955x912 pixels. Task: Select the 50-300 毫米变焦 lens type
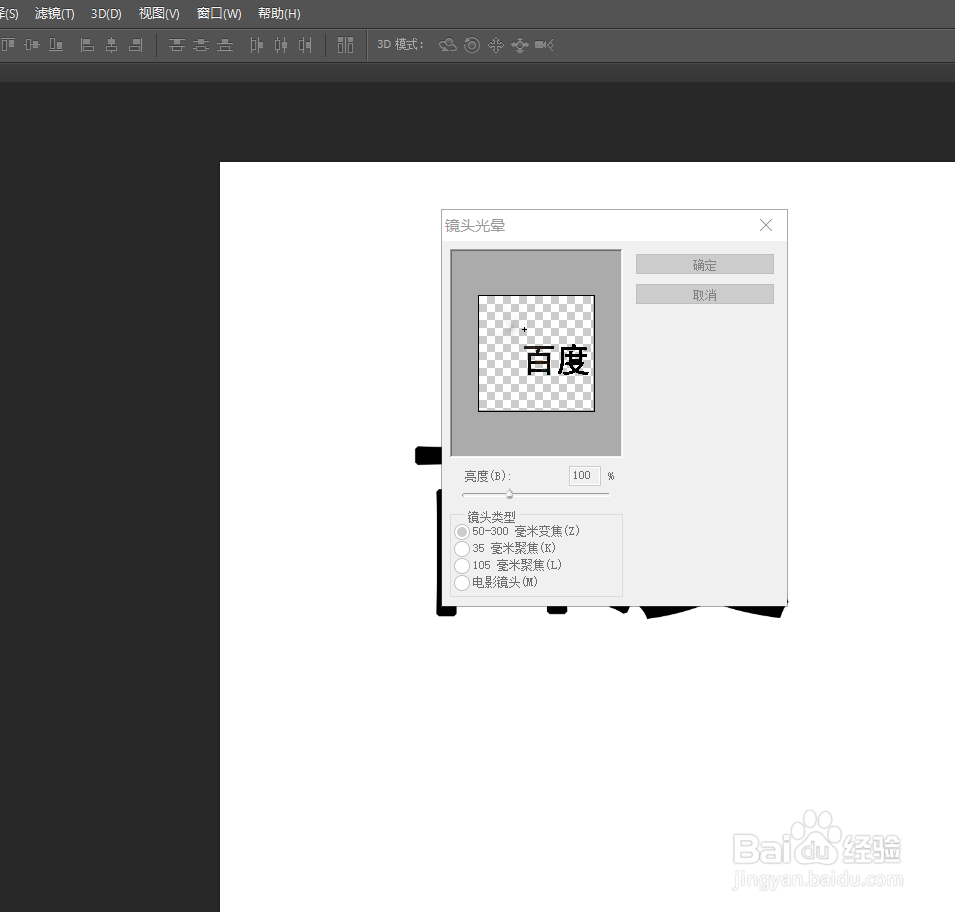pos(462,531)
